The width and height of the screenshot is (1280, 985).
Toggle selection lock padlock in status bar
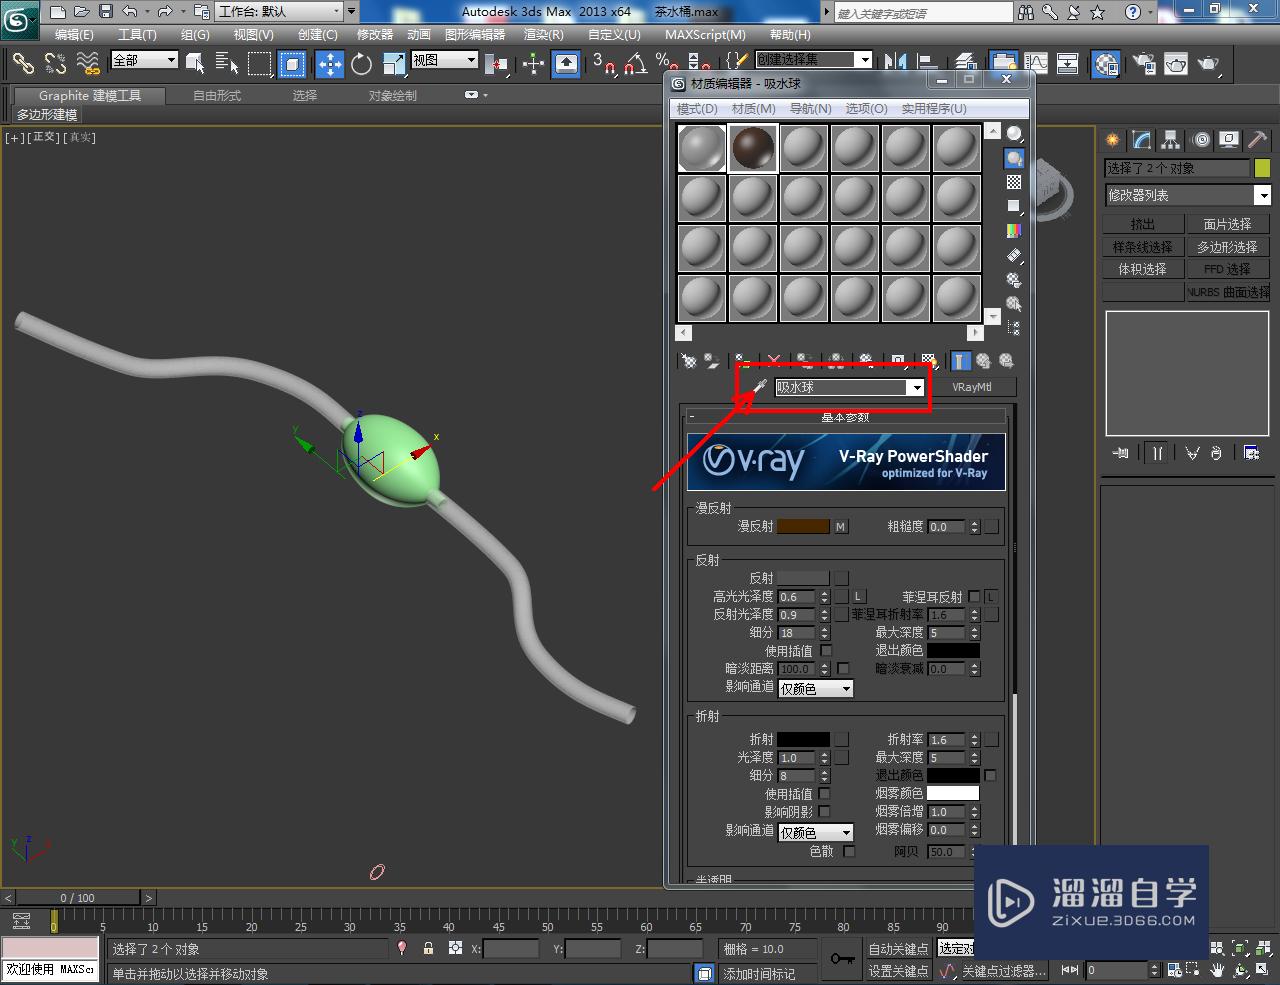[x=428, y=948]
